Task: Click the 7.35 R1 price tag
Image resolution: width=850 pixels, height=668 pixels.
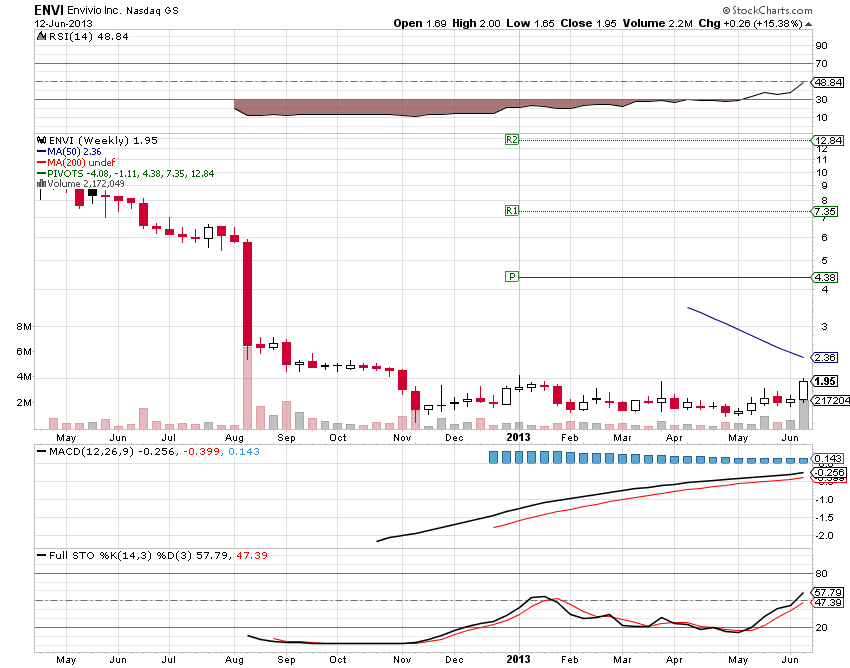Action: (826, 211)
